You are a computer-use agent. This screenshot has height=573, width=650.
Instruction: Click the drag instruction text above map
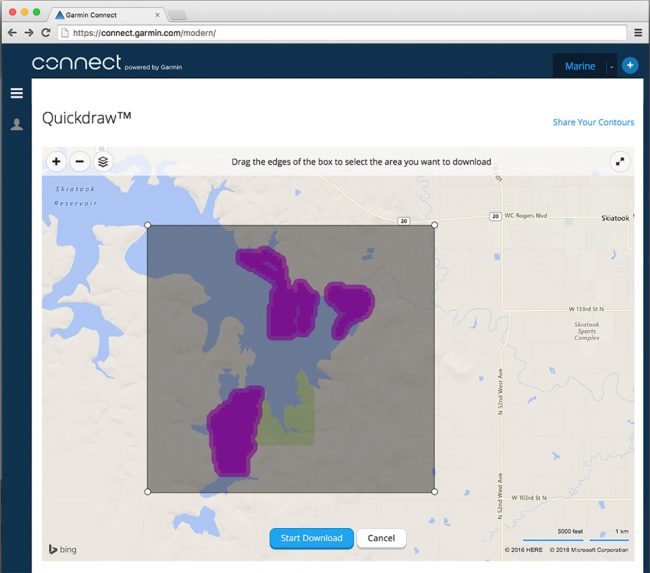click(361, 162)
